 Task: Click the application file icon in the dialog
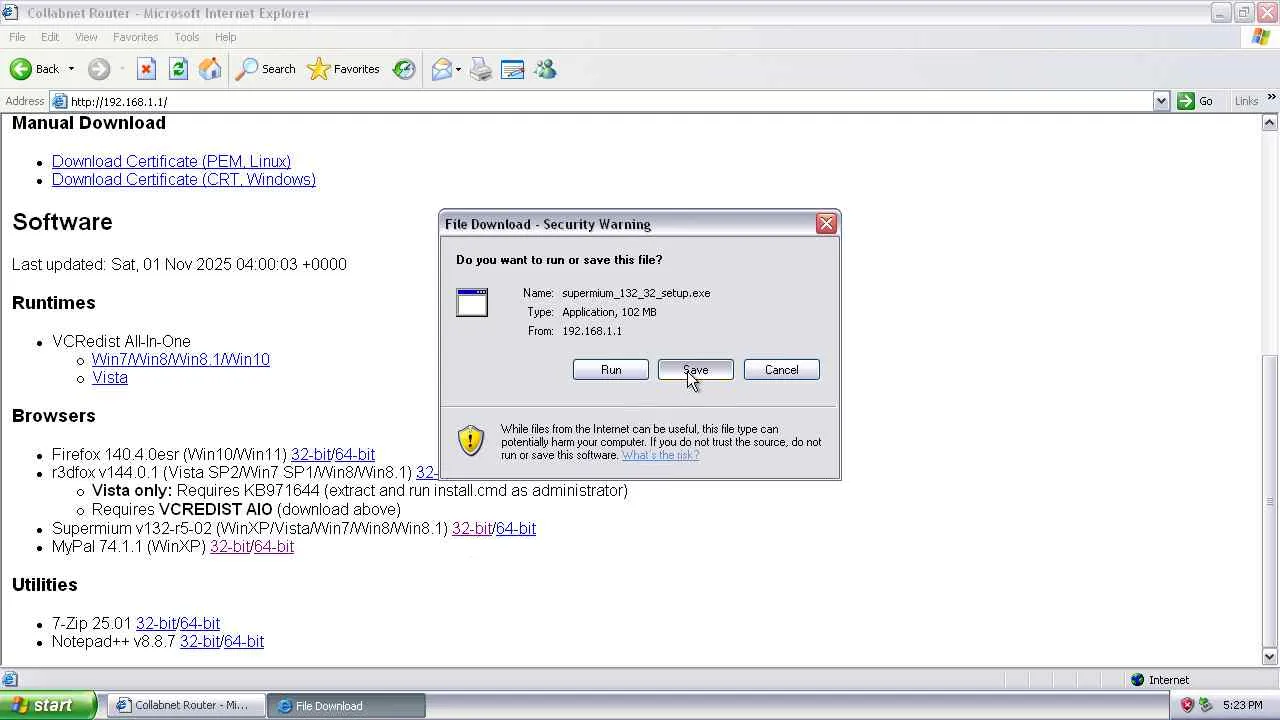click(x=472, y=302)
